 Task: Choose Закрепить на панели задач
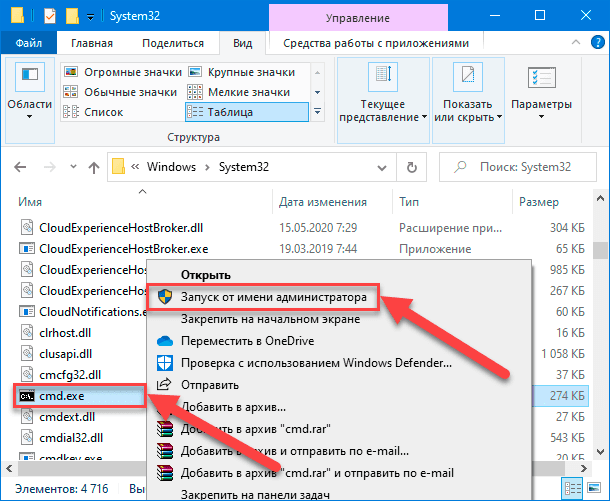(x=338, y=494)
